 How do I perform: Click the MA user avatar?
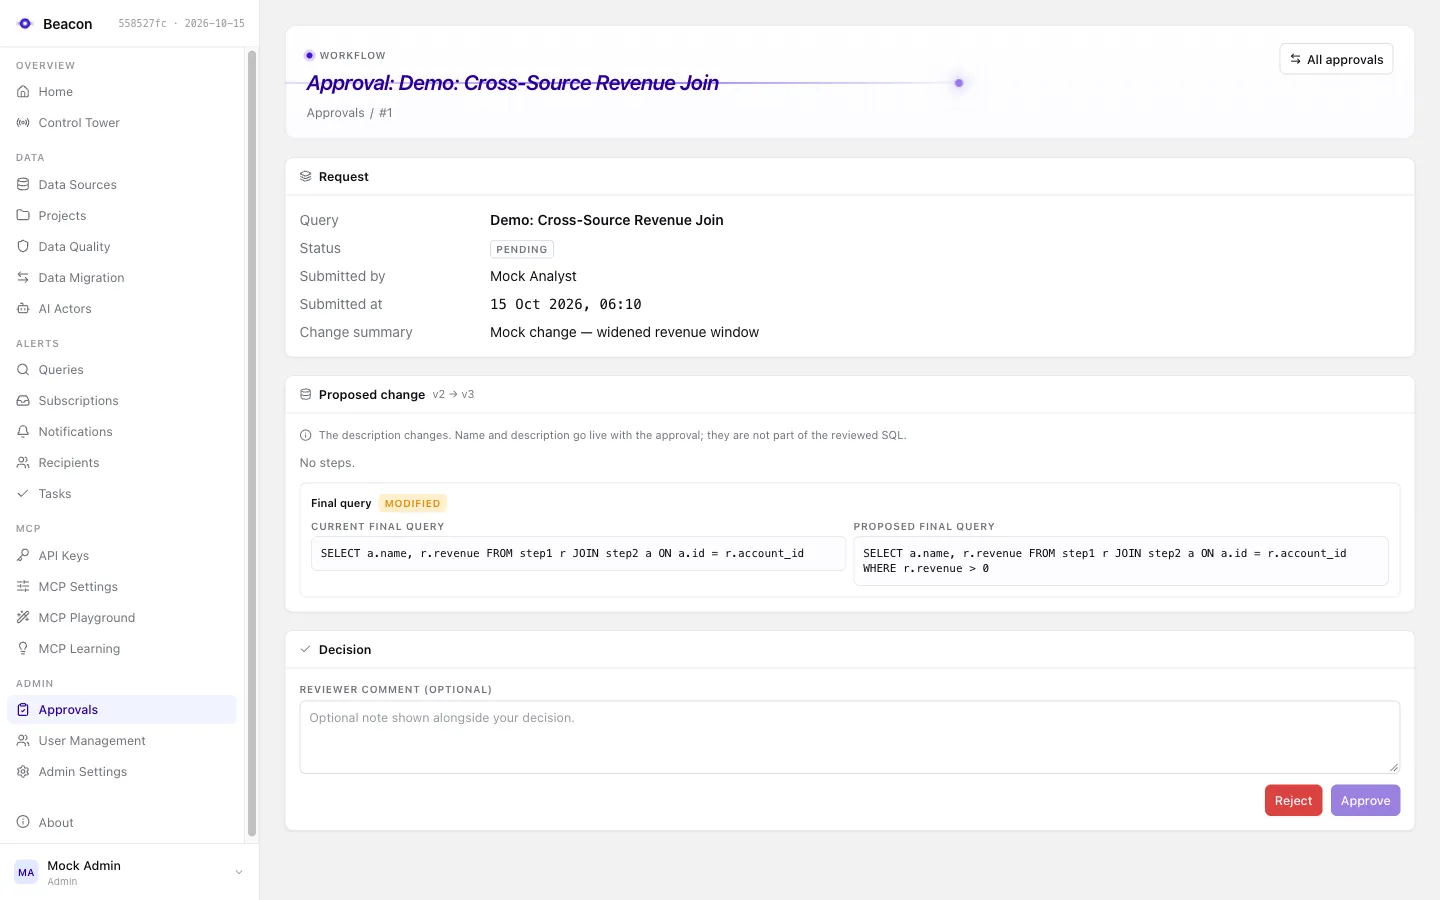point(26,872)
